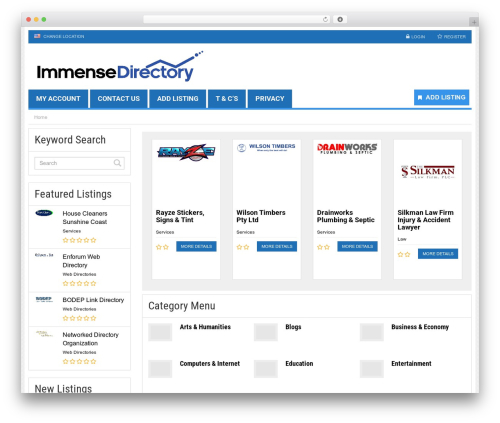Open the Networked Directory Organization listing
The height and width of the screenshot is (423, 500).
click(x=90, y=339)
